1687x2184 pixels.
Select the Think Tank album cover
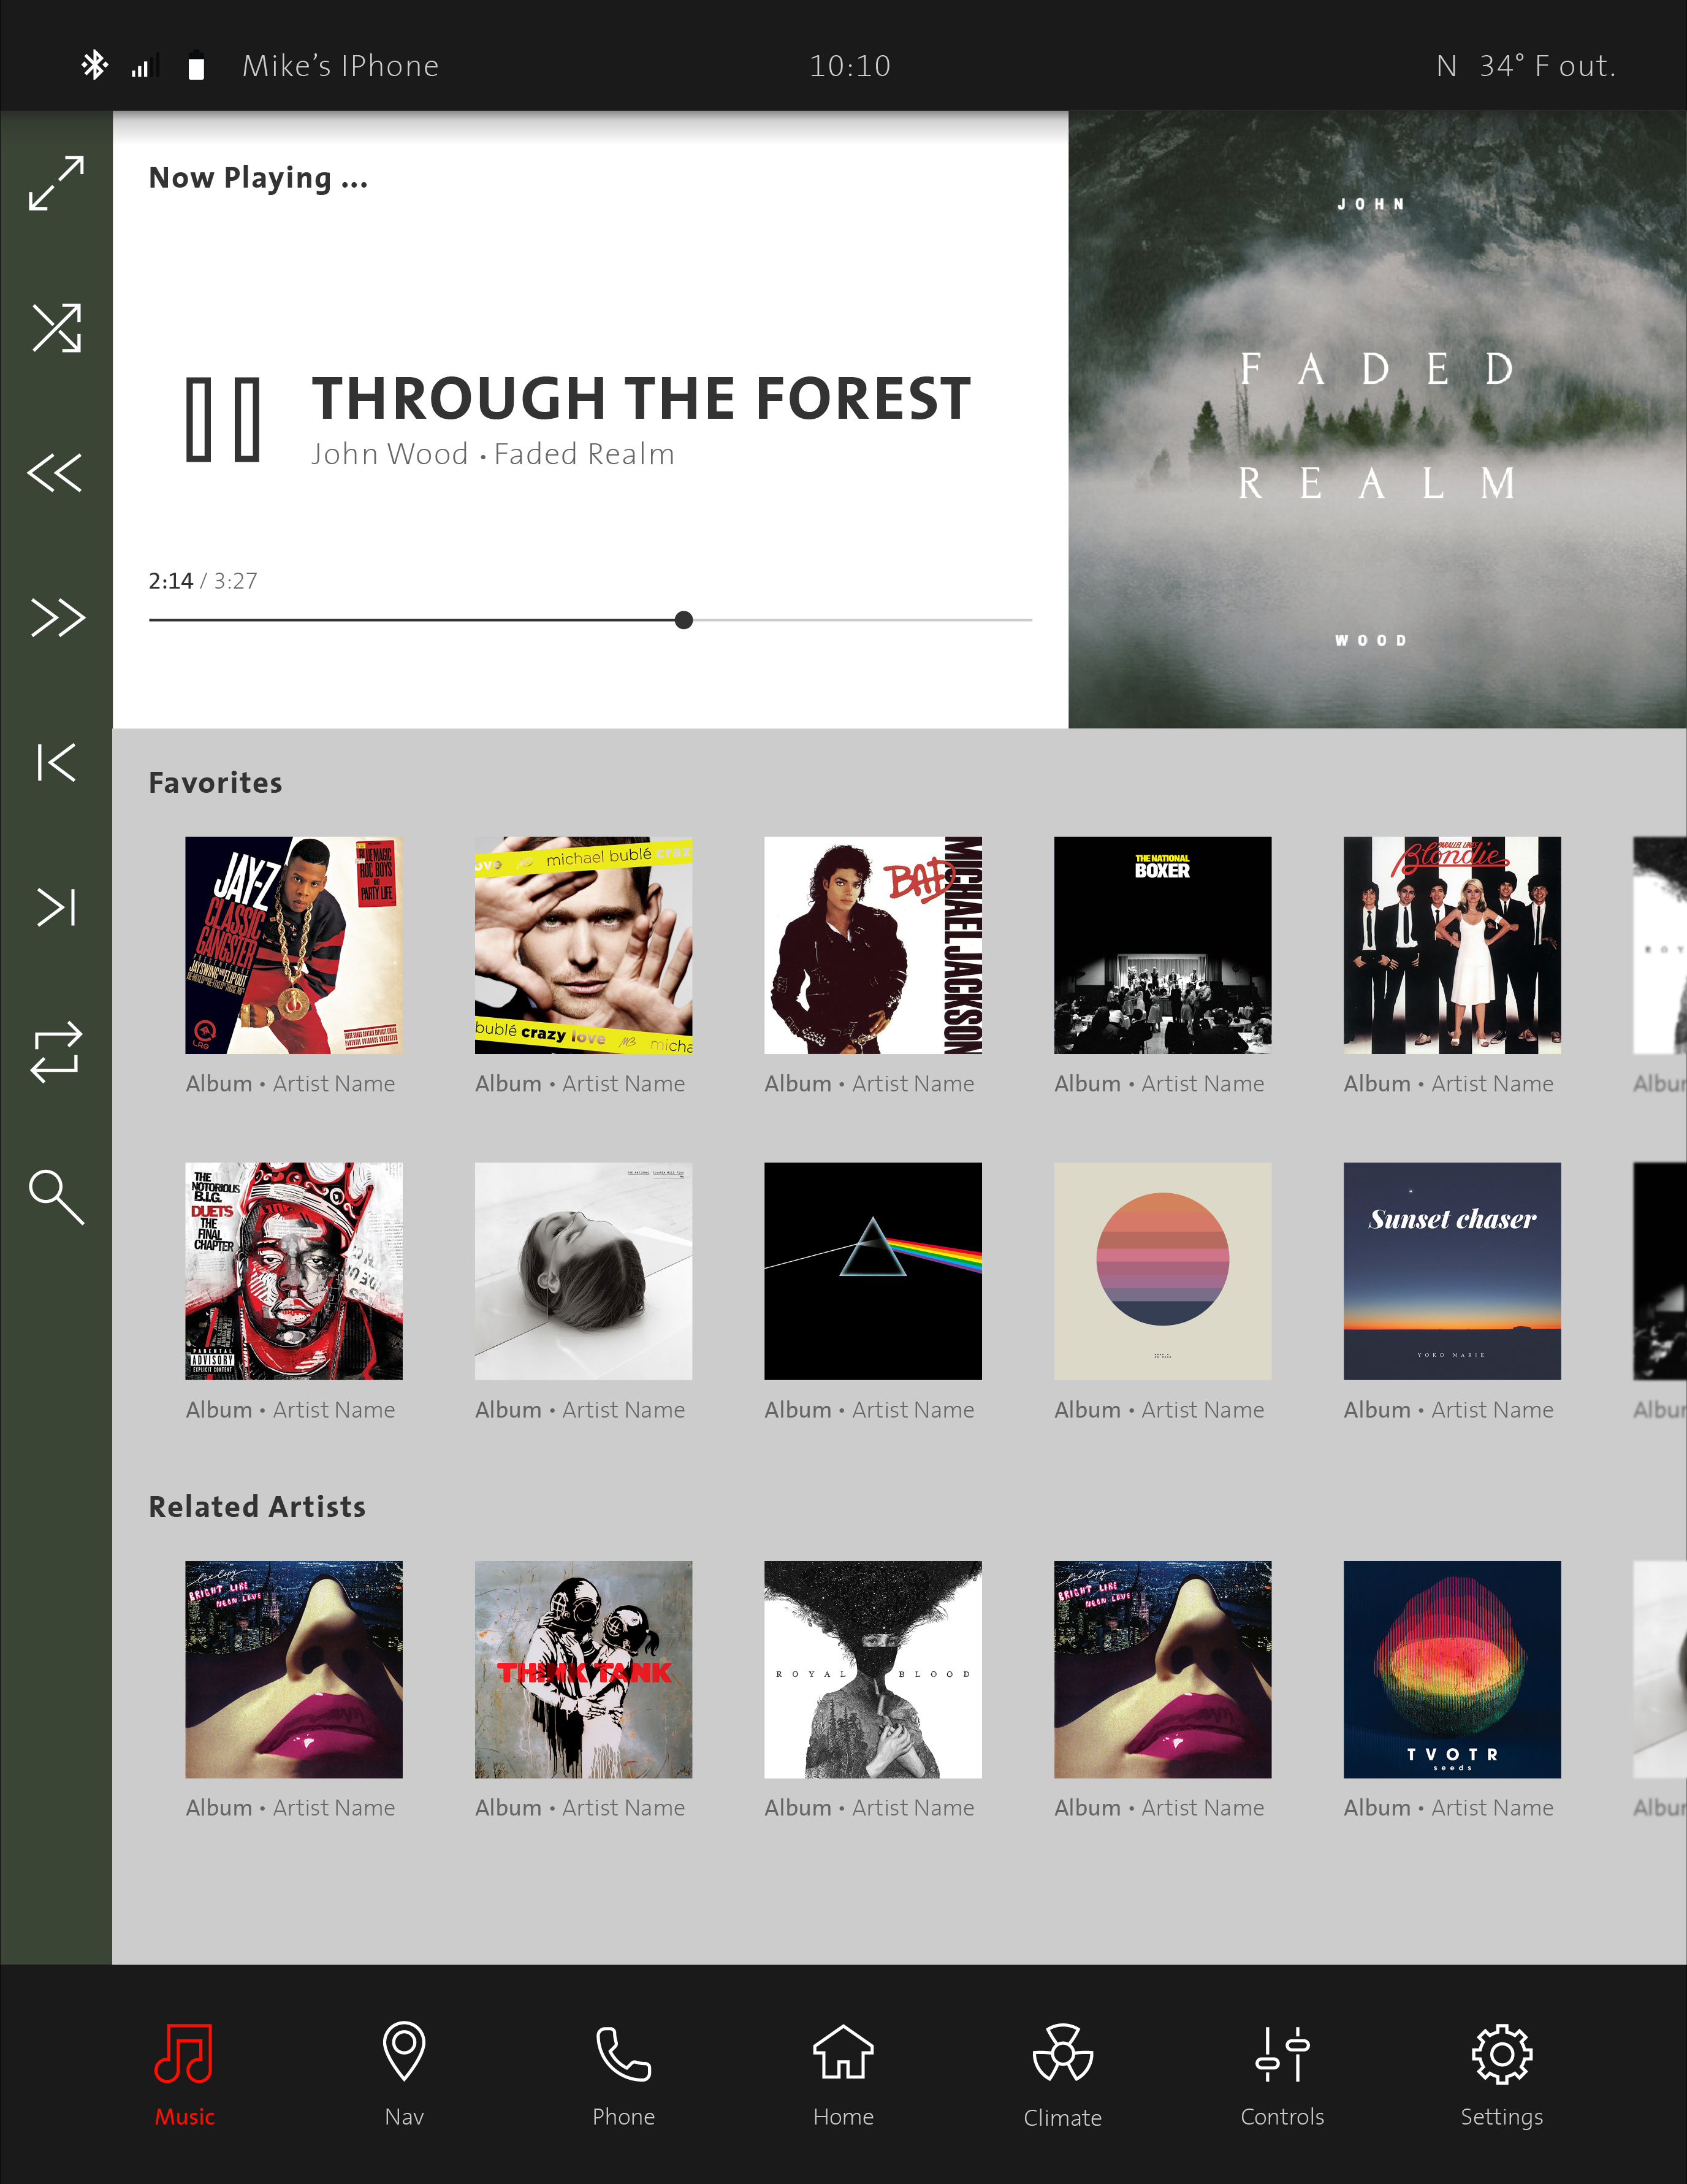tap(583, 1669)
